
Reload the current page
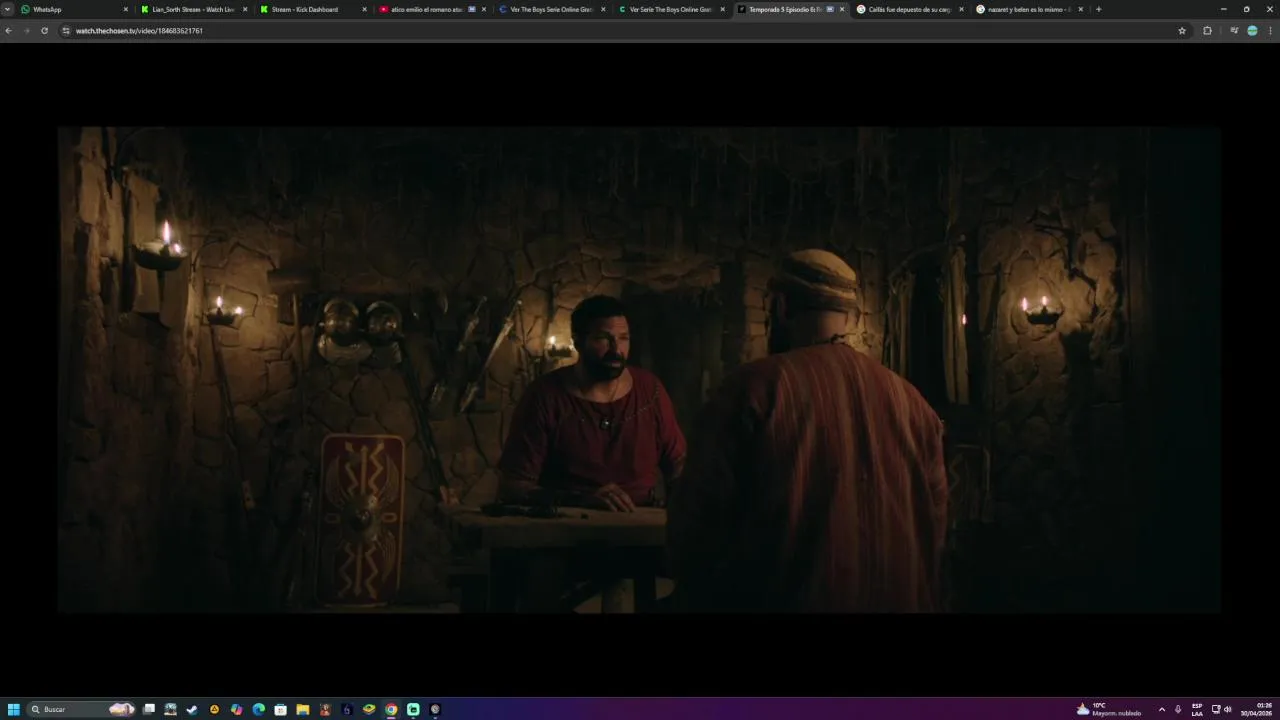click(44, 31)
